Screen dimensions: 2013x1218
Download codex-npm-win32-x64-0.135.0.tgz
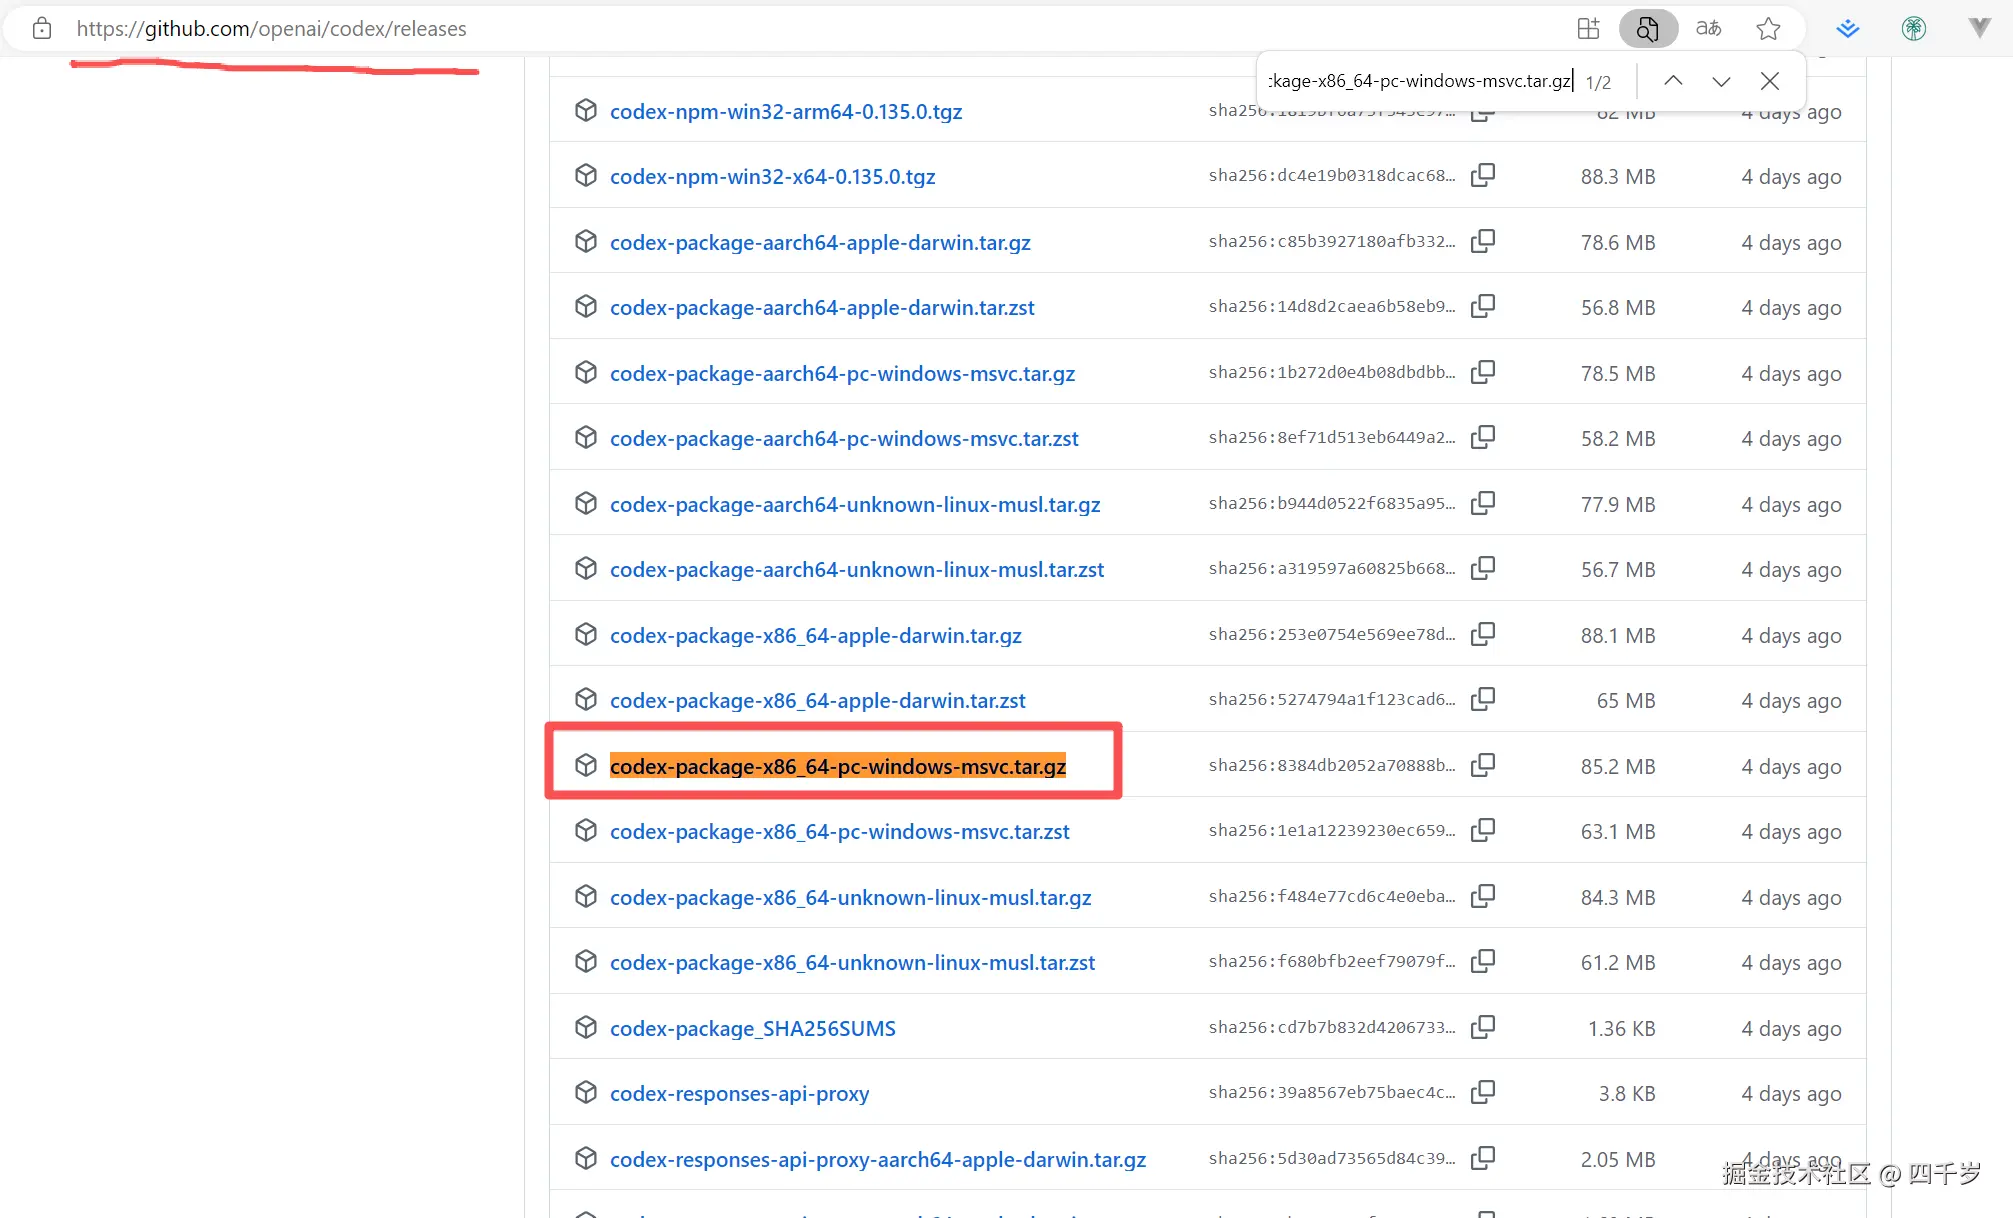(x=773, y=176)
